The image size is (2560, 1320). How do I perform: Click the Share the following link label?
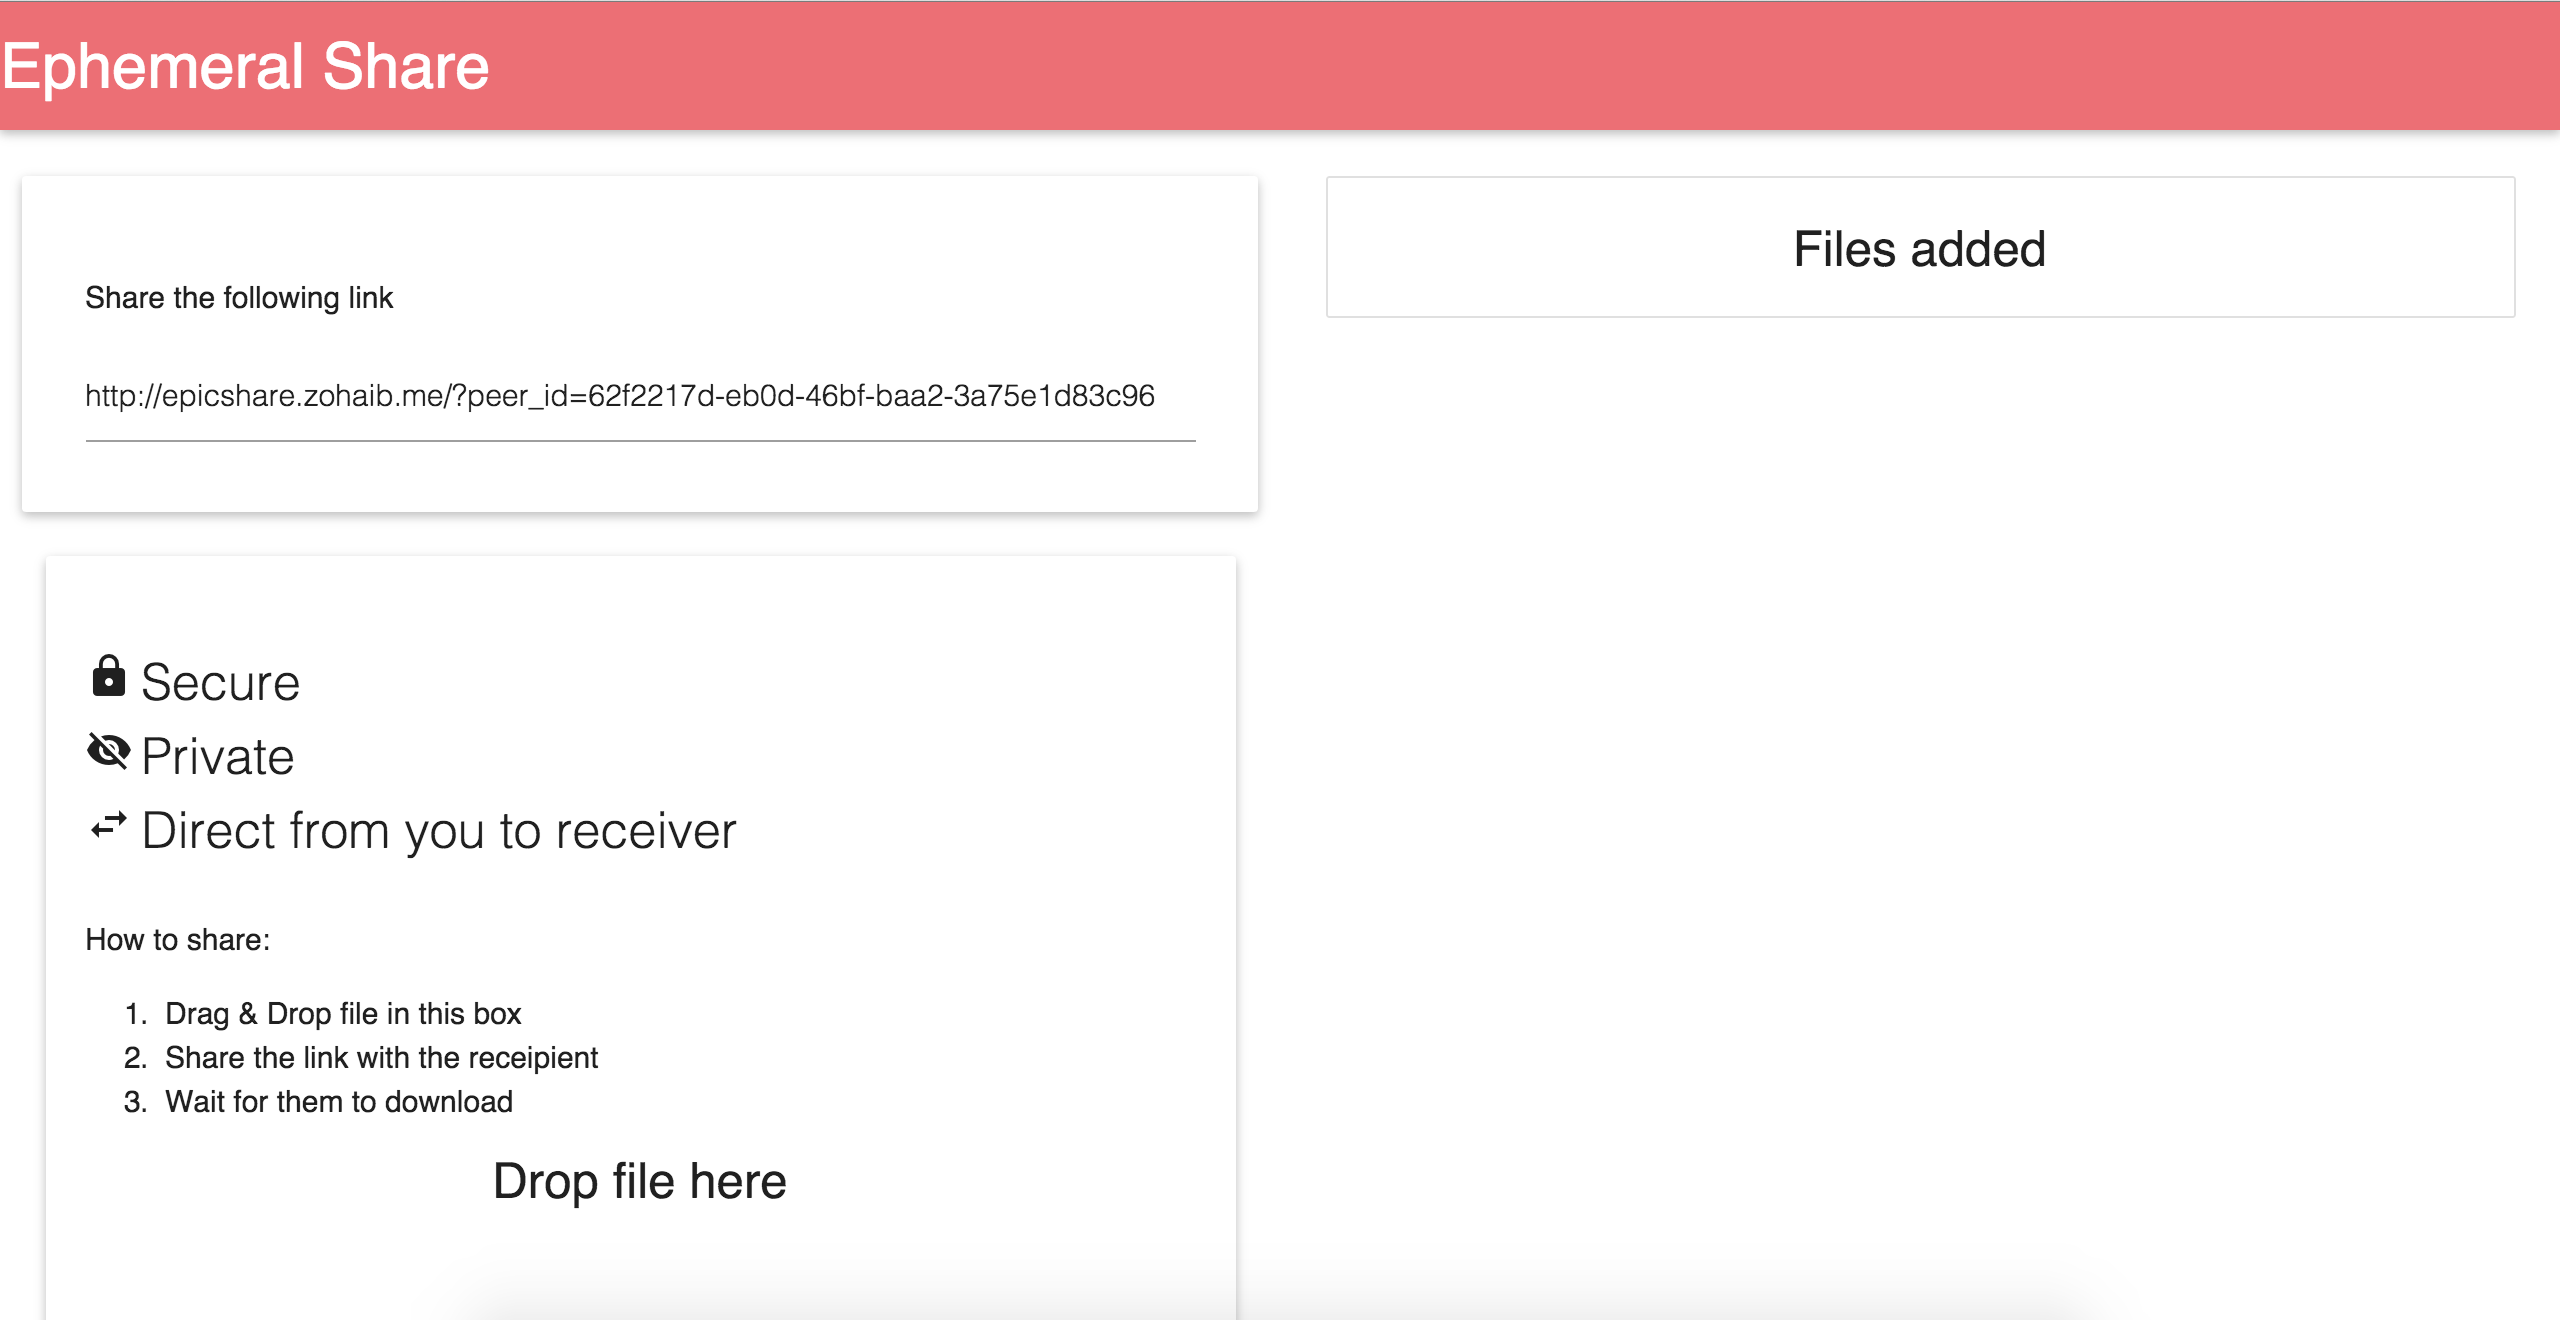click(239, 298)
